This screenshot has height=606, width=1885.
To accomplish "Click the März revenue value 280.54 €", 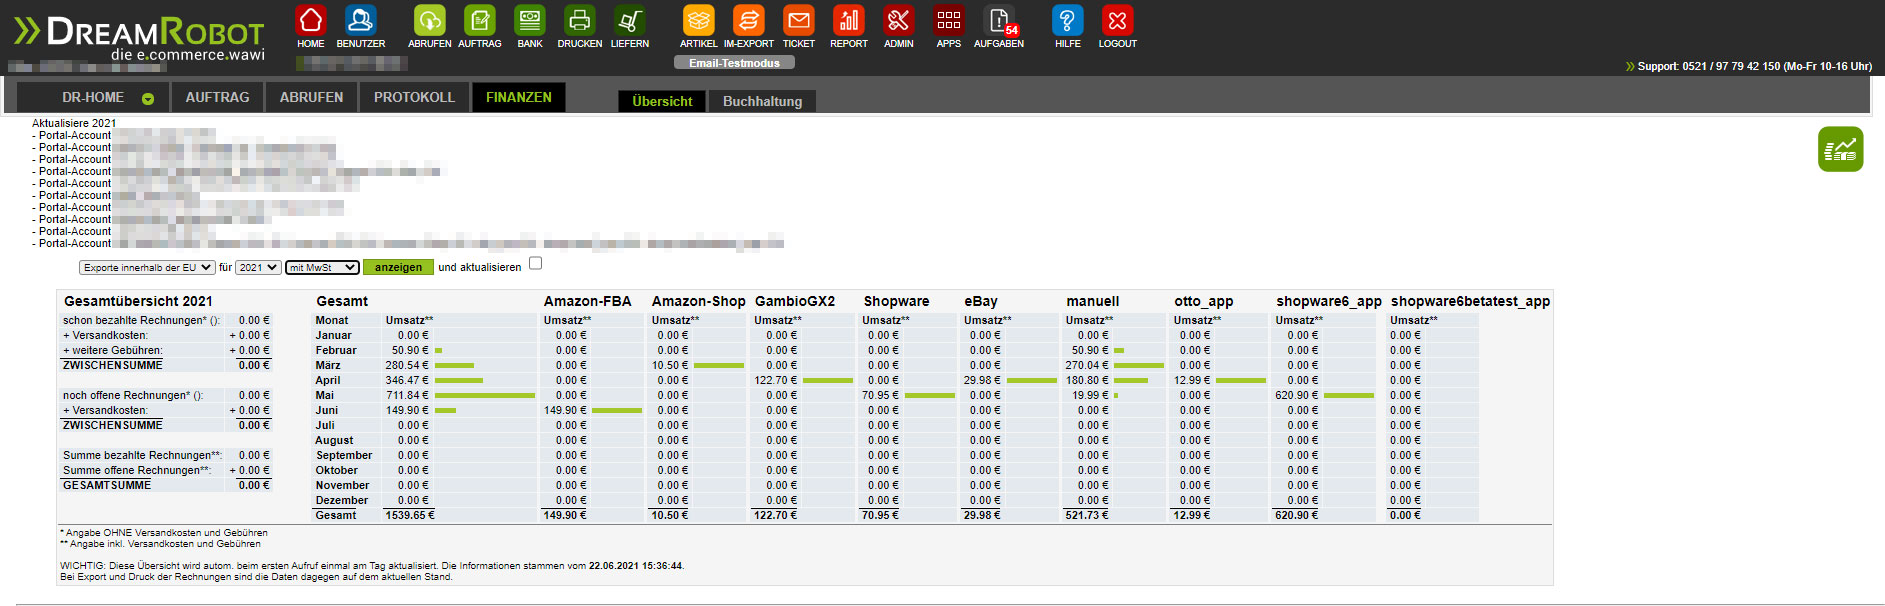I will [x=407, y=365].
